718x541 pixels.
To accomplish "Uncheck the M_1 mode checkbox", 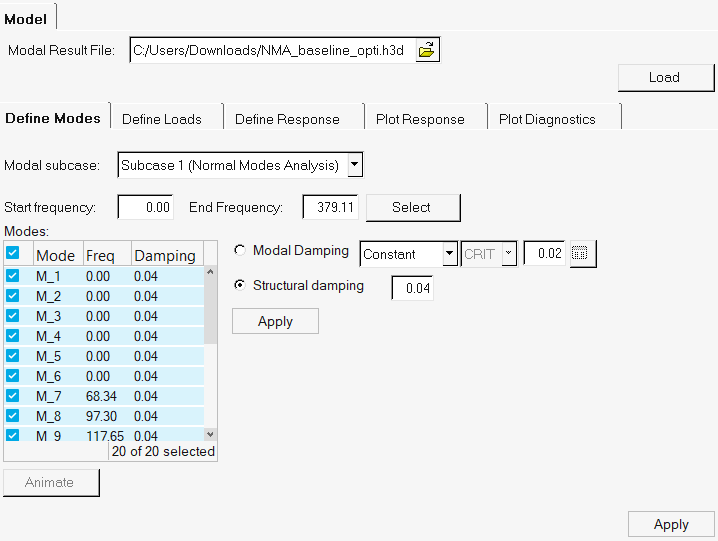I will pyautogui.click(x=13, y=276).
